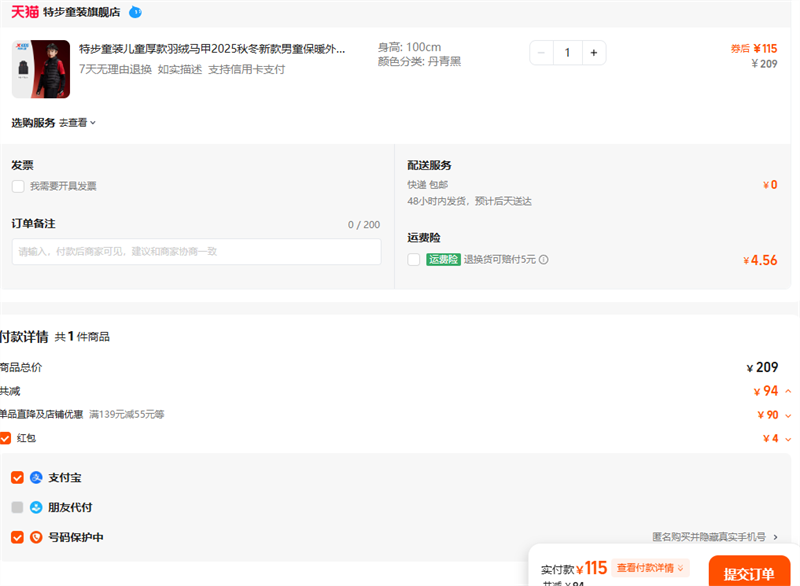Click the 朋友代付 friend-pay icon
Image resolution: width=800 pixels, height=586 pixels.
click(x=37, y=508)
